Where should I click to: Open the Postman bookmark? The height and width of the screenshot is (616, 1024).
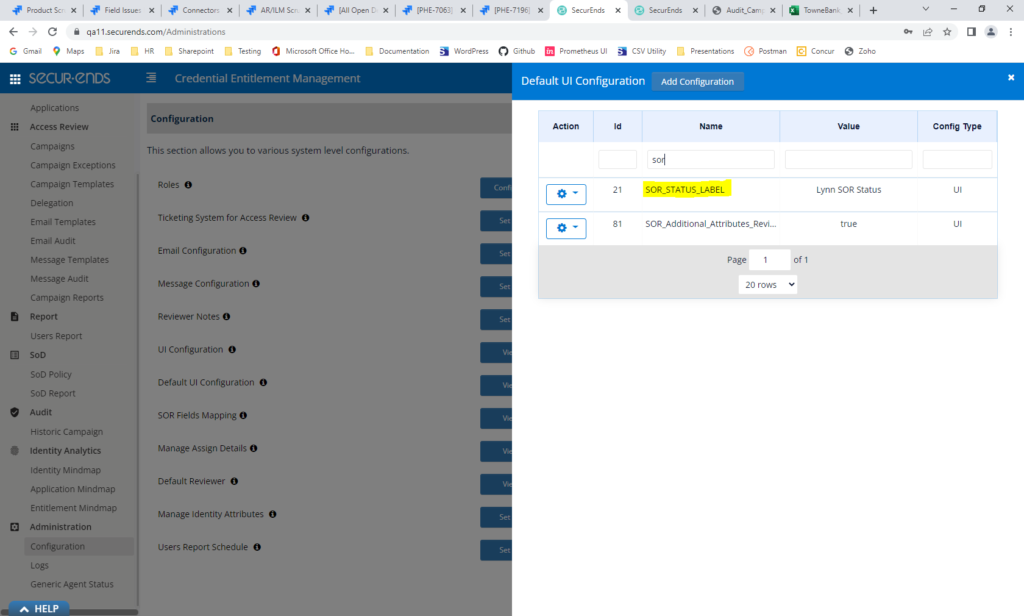pos(765,51)
